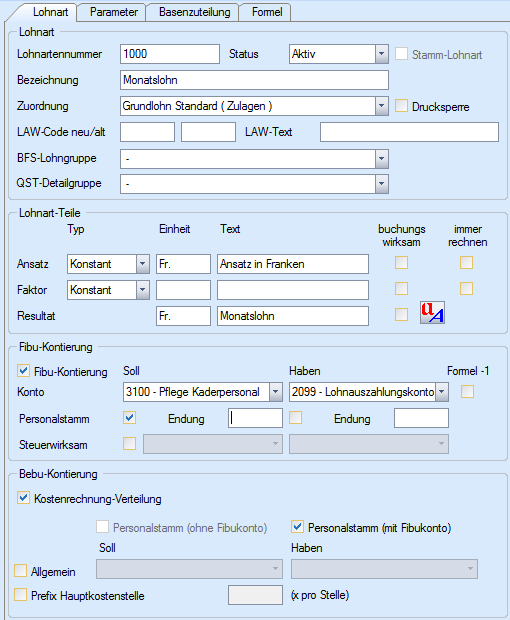Go to the Formel tab

point(267,12)
